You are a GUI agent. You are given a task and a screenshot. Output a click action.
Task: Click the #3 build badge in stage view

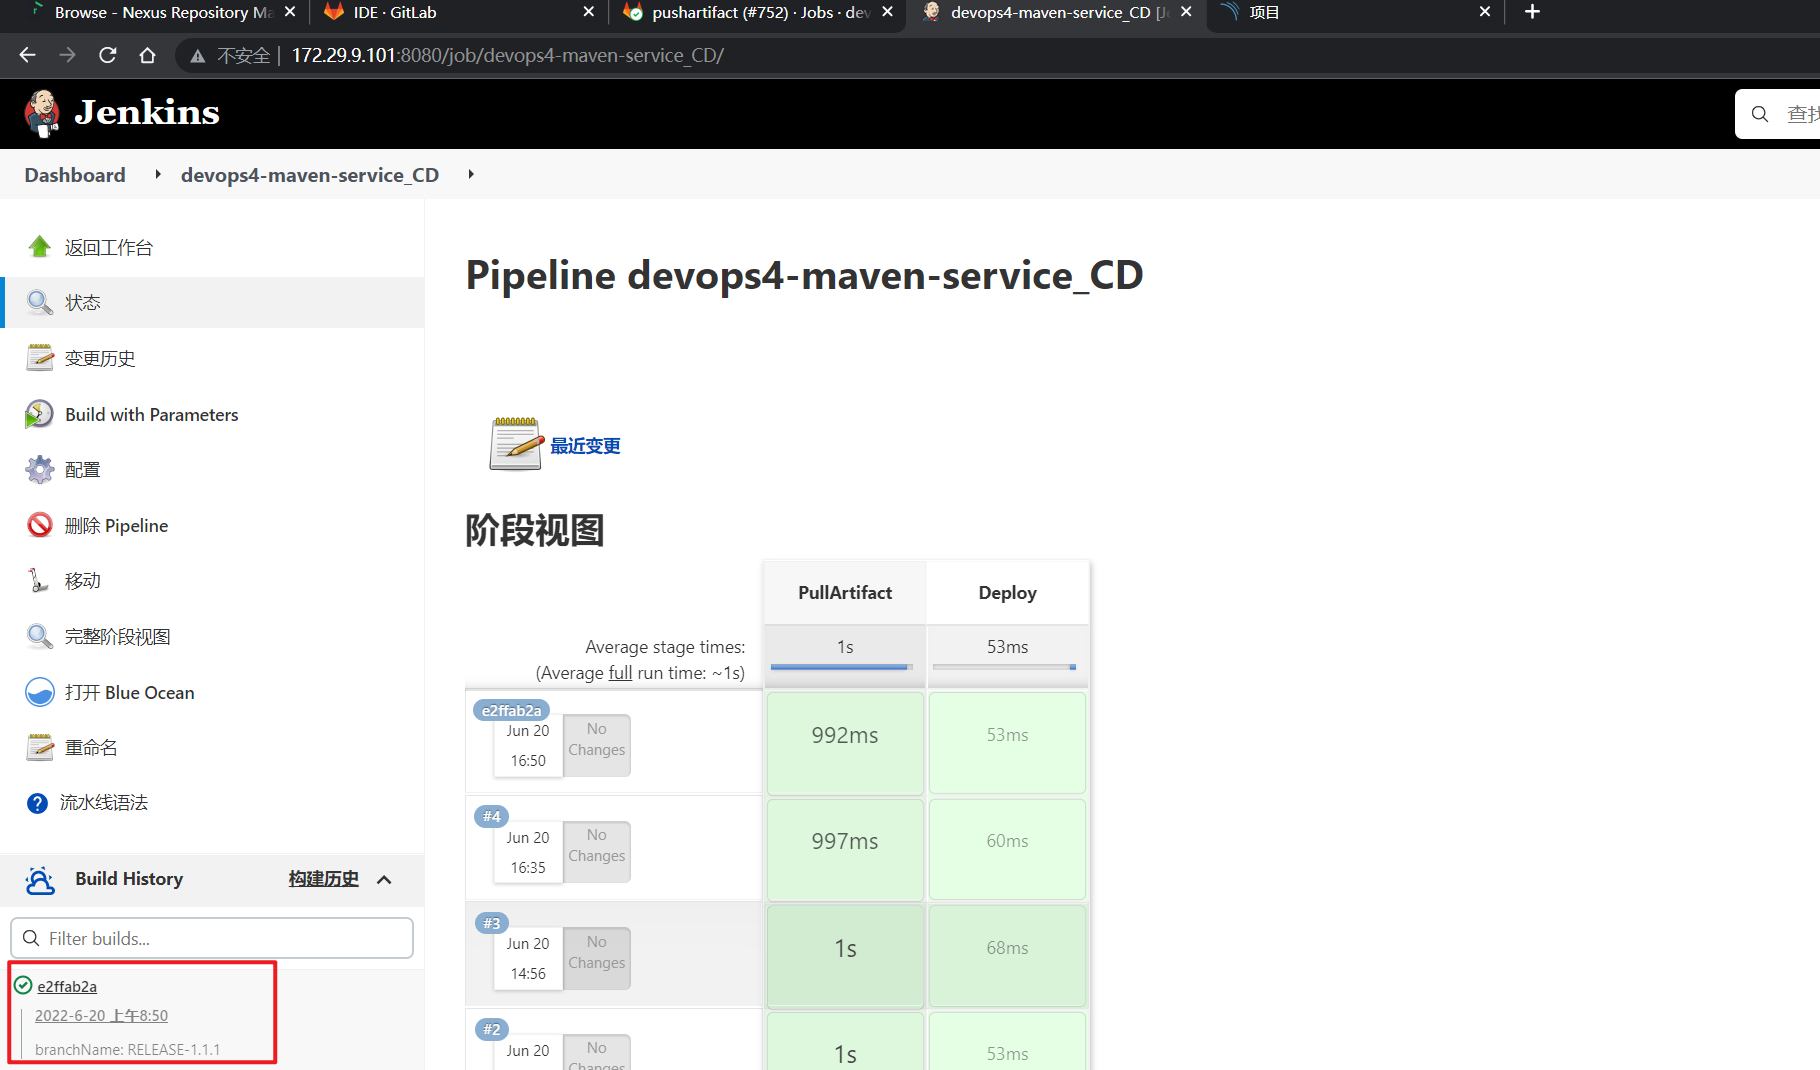492,923
